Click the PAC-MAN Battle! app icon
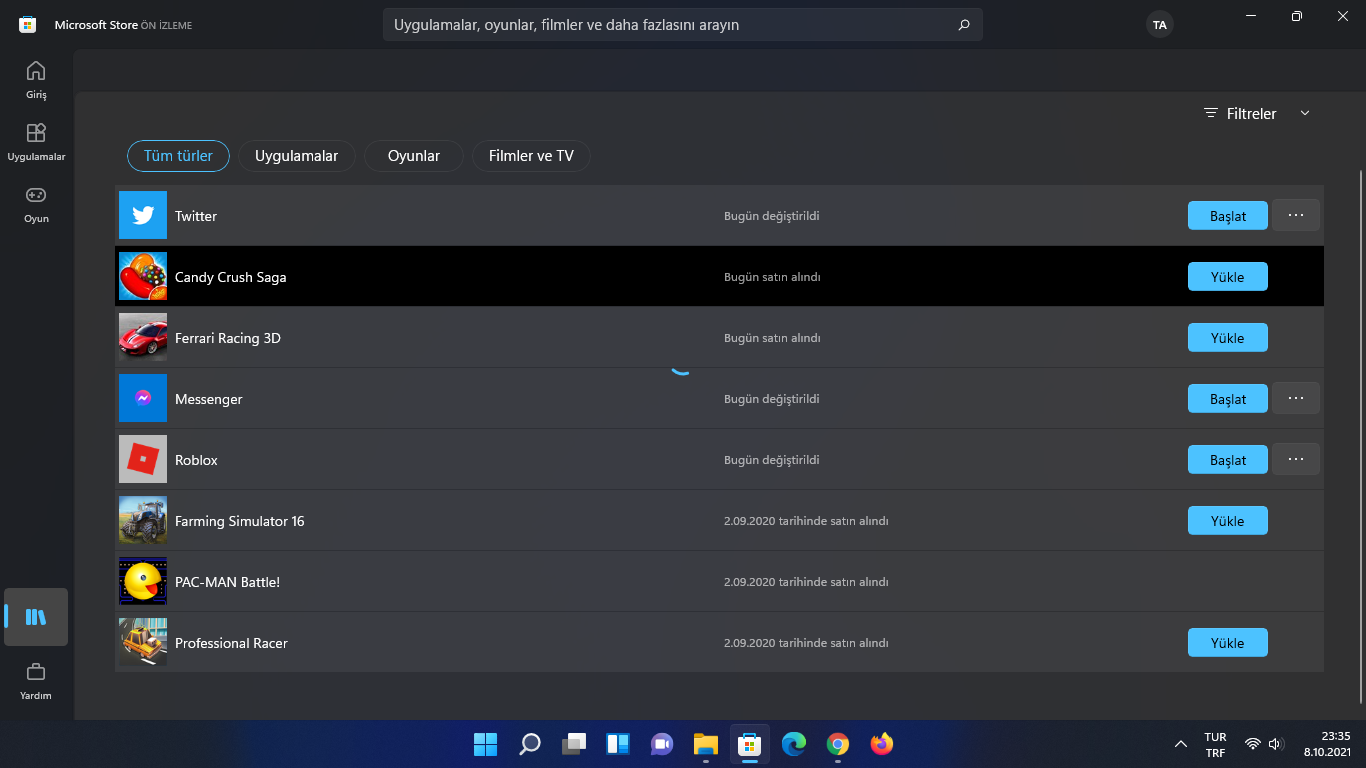This screenshot has width=1366, height=768. click(143, 581)
